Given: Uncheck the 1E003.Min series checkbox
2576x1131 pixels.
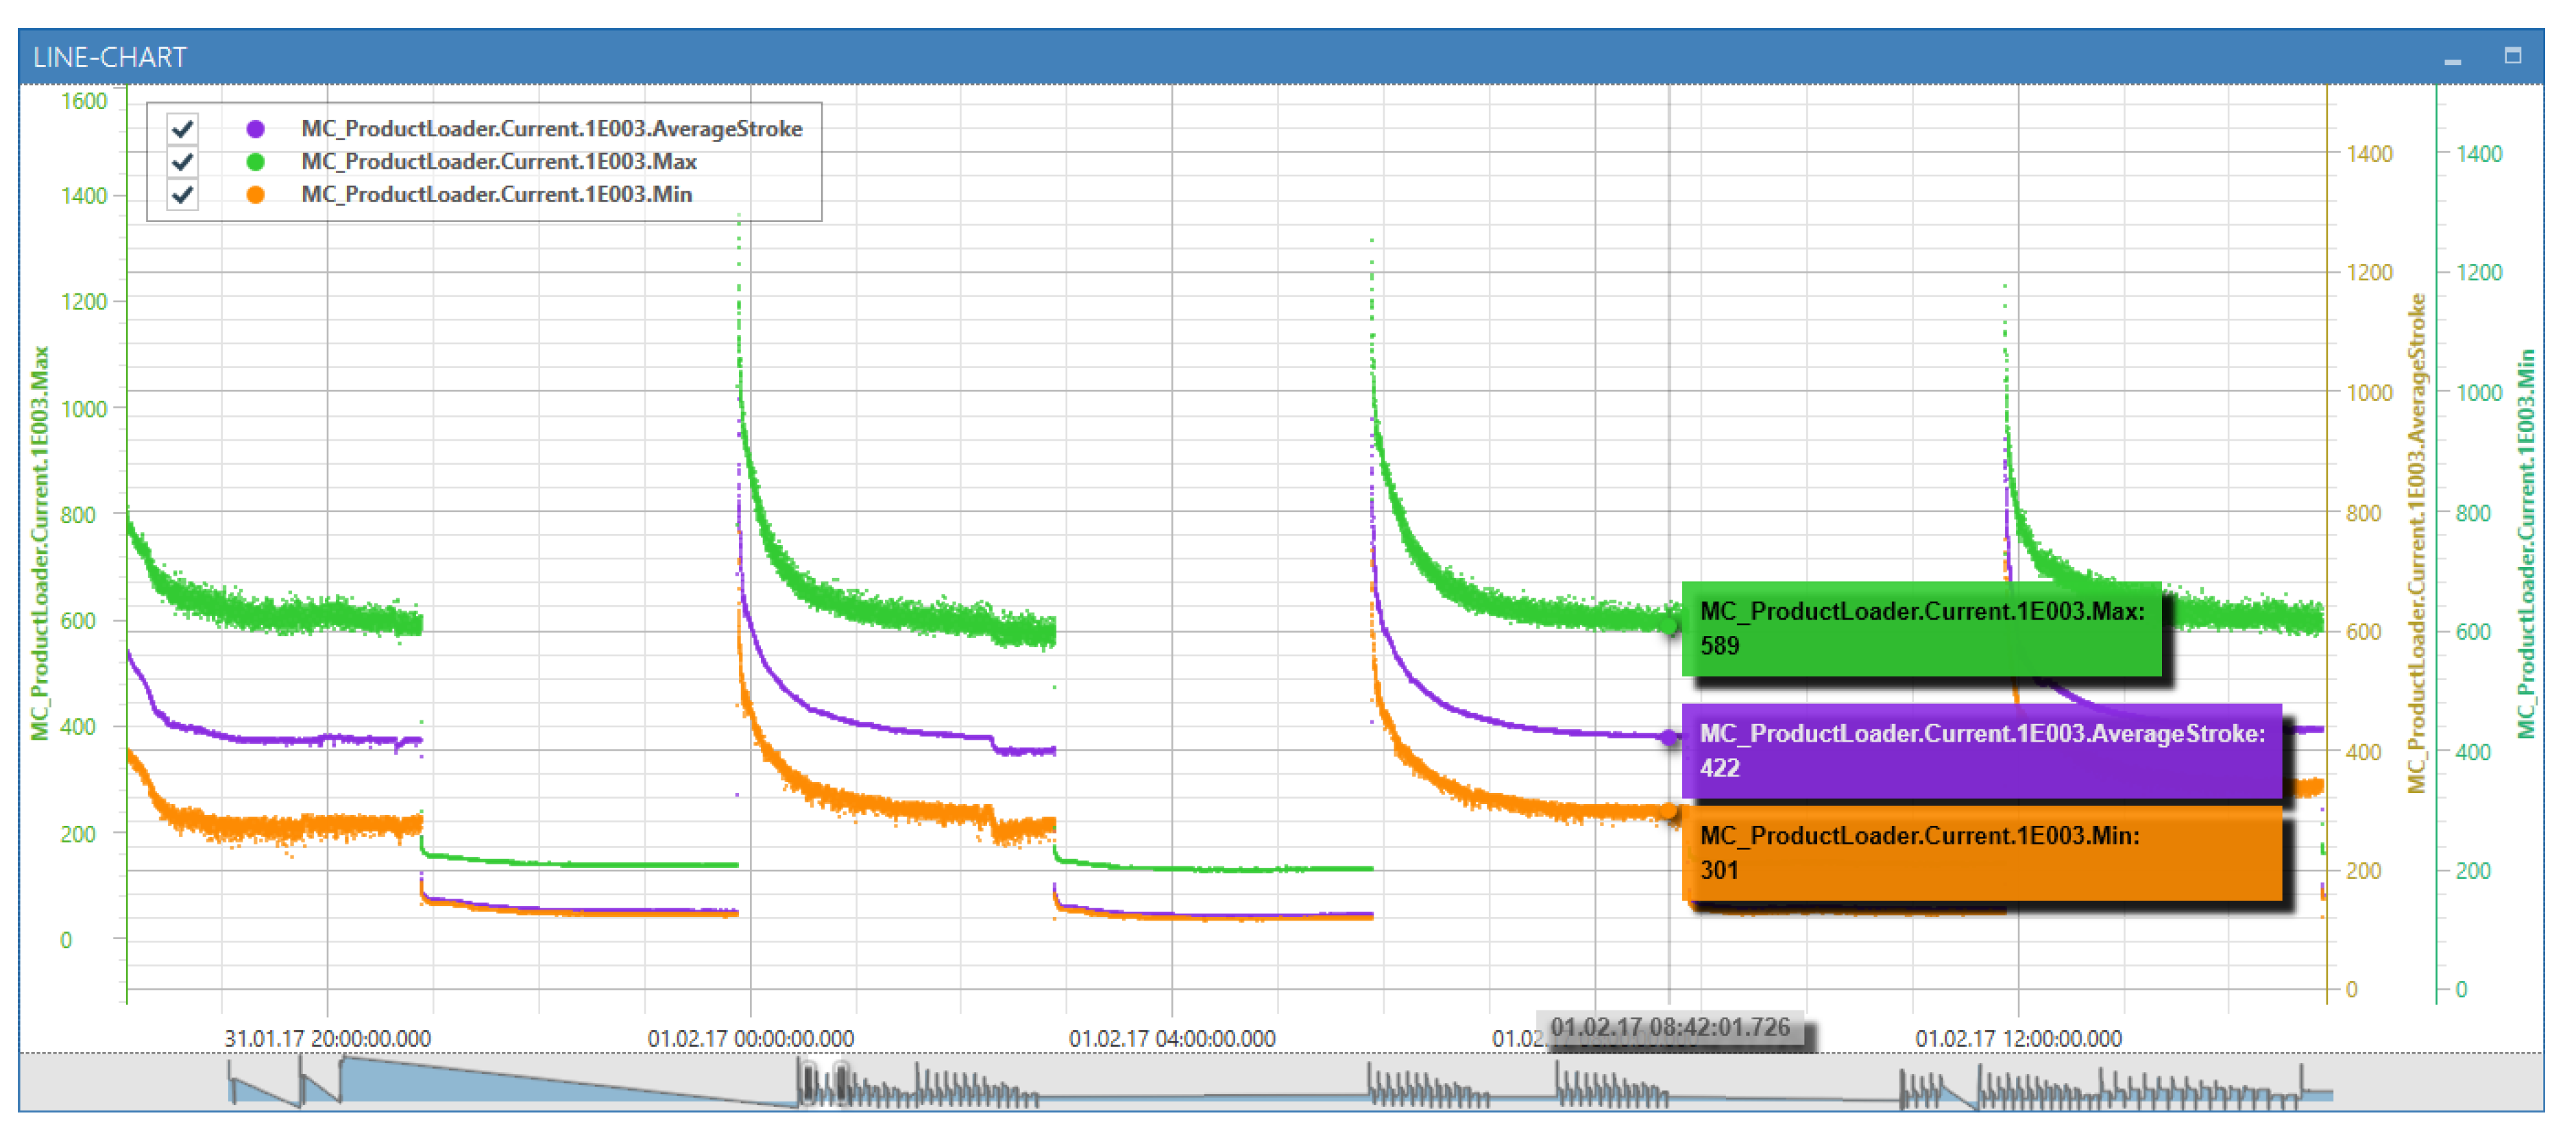Looking at the screenshot, I should pyautogui.click(x=182, y=194).
